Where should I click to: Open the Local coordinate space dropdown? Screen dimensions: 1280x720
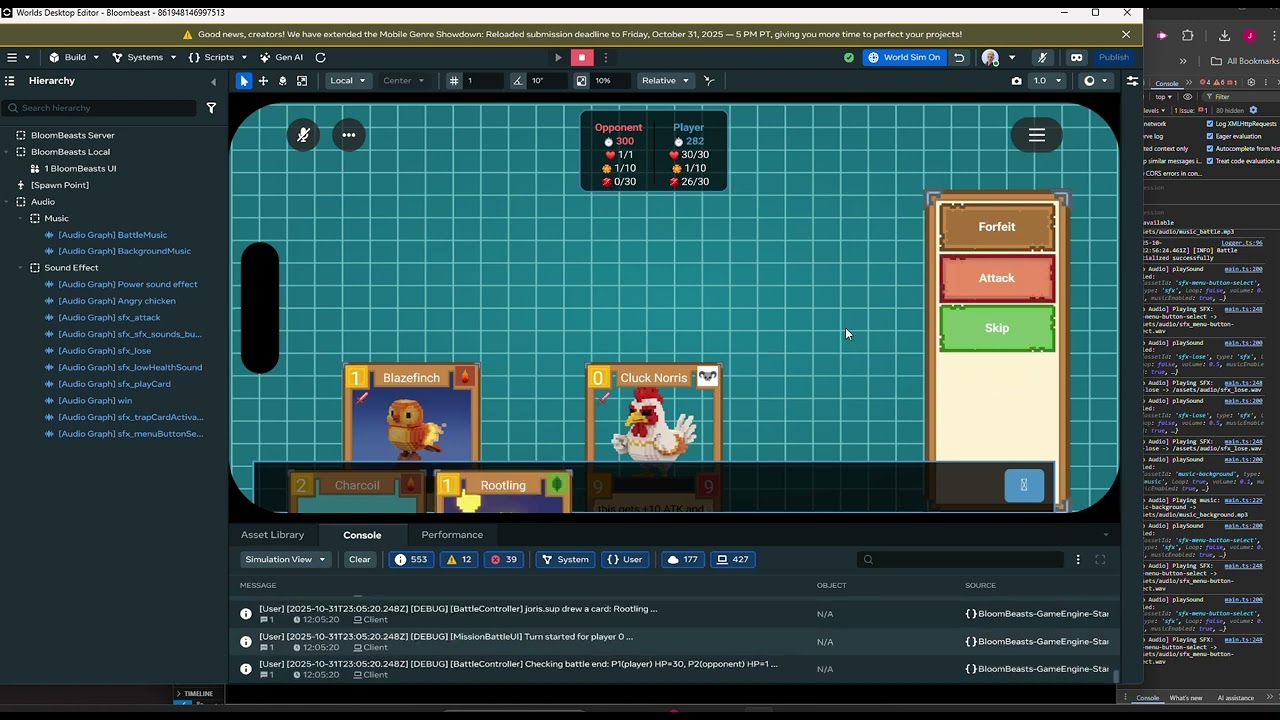[348, 81]
